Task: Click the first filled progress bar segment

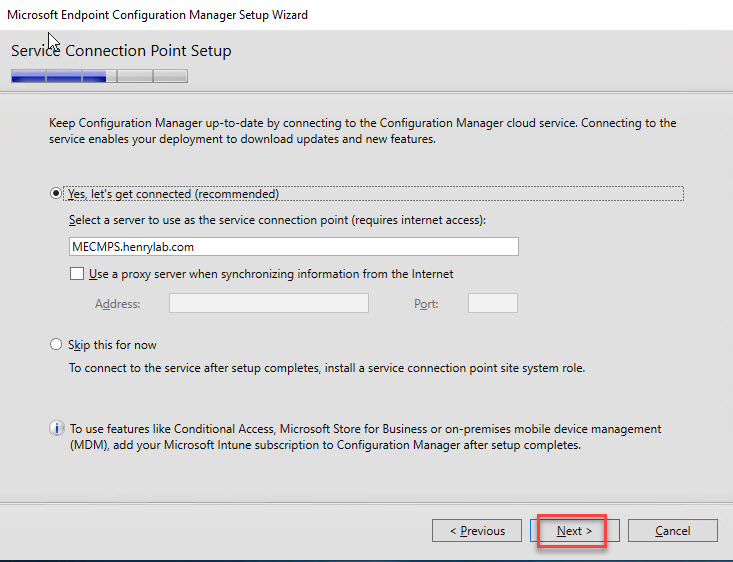Action: coord(28,76)
